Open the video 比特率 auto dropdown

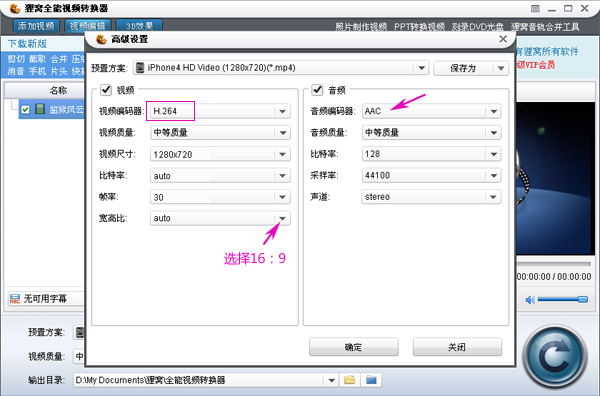pos(282,176)
